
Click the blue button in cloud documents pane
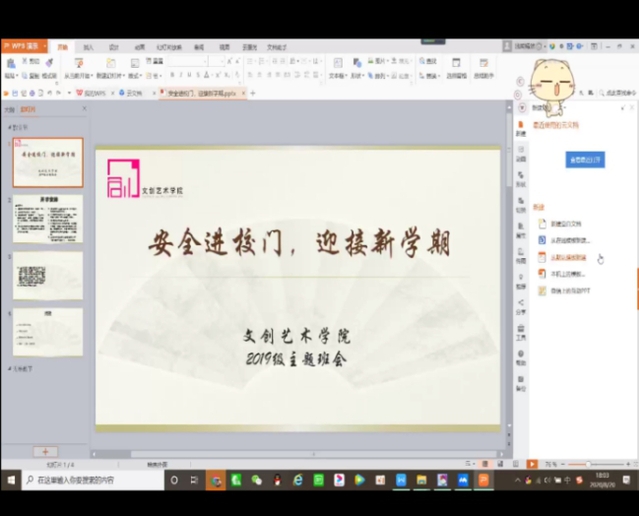pos(585,160)
